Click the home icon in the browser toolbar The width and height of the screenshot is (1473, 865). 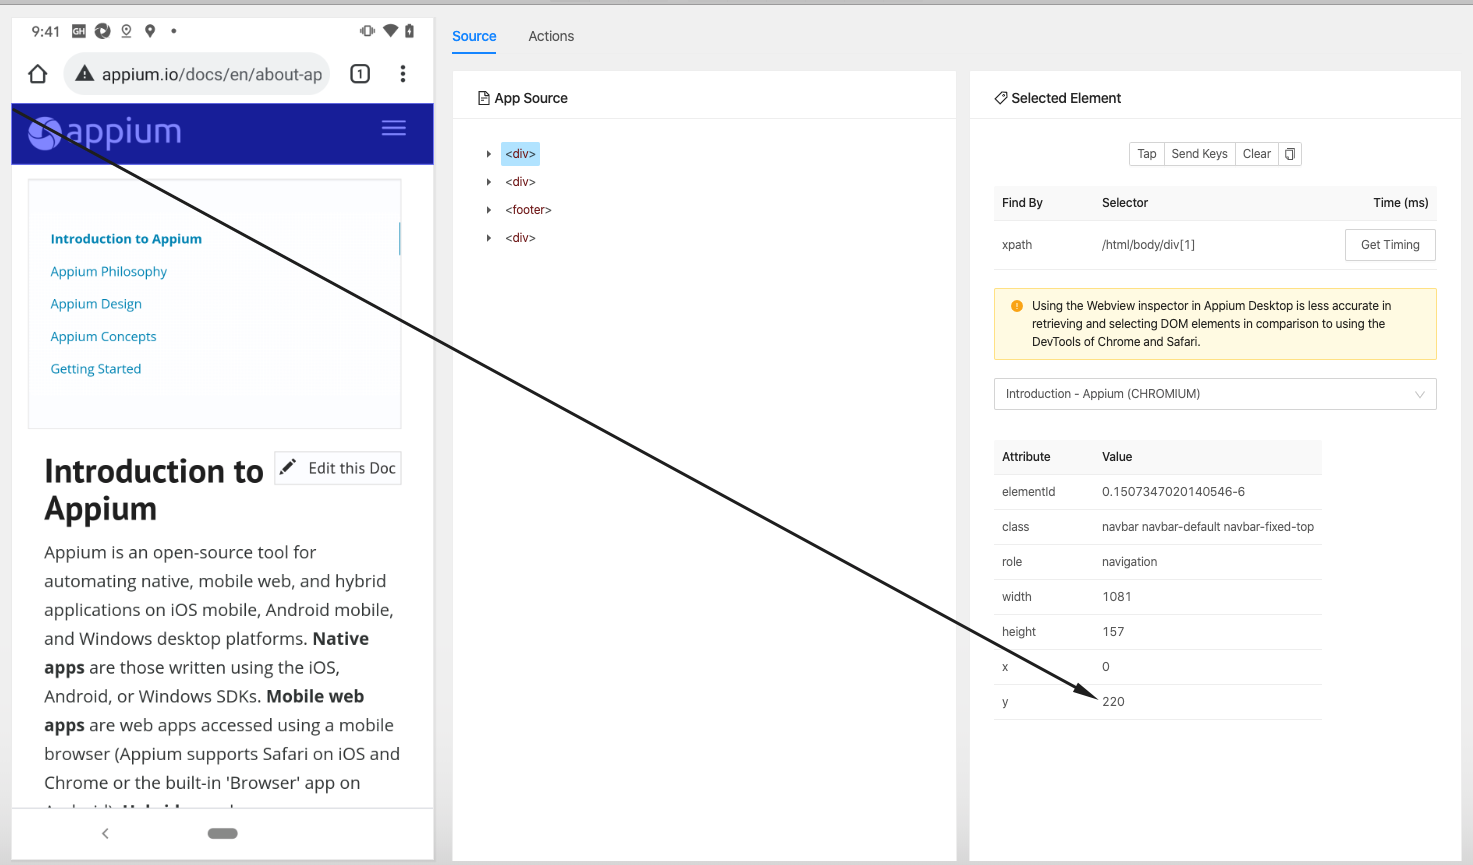tap(37, 73)
